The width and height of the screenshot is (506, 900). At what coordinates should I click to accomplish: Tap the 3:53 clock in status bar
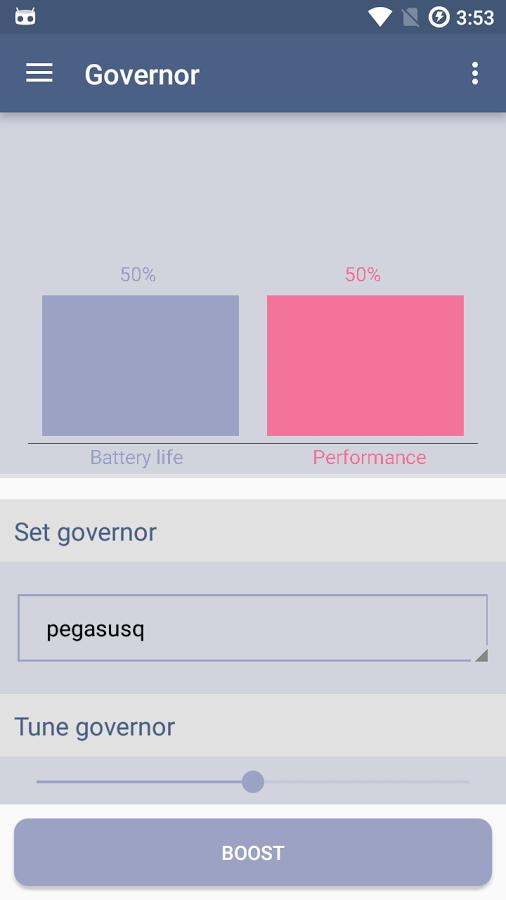(475, 18)
